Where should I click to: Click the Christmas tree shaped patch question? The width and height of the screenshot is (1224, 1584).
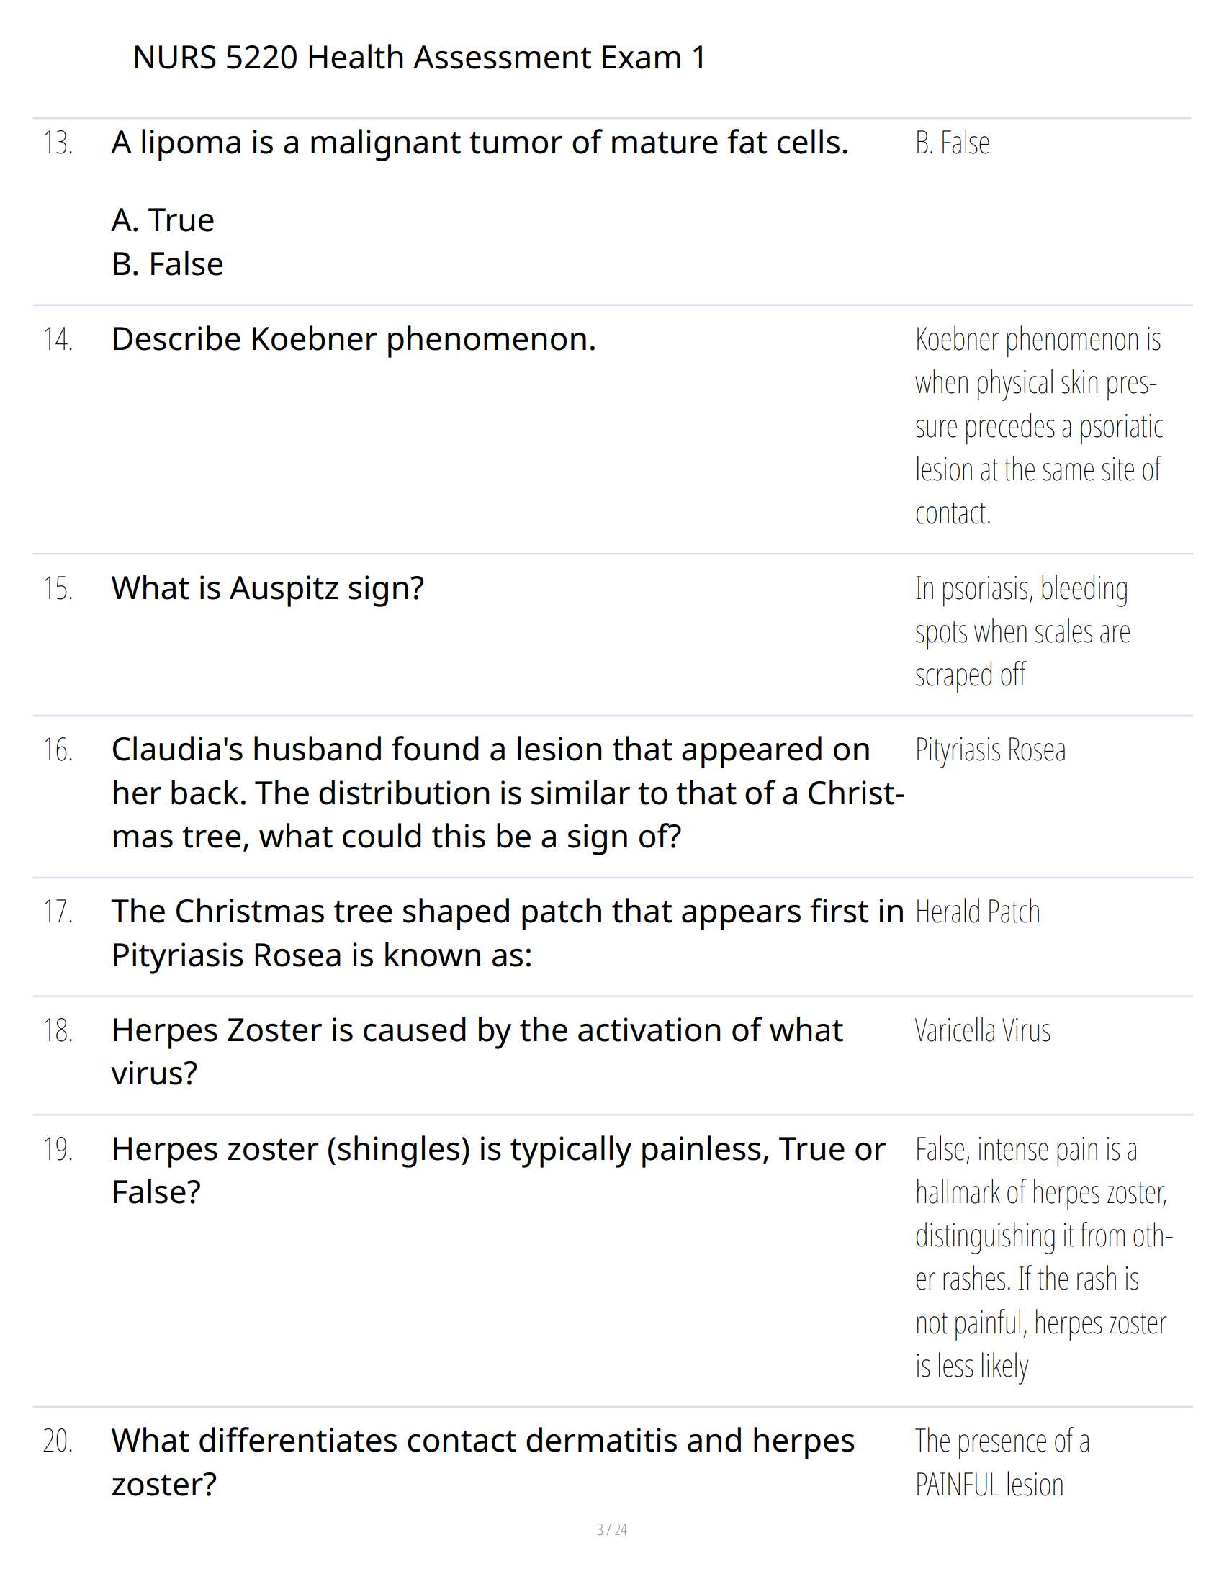508,933
